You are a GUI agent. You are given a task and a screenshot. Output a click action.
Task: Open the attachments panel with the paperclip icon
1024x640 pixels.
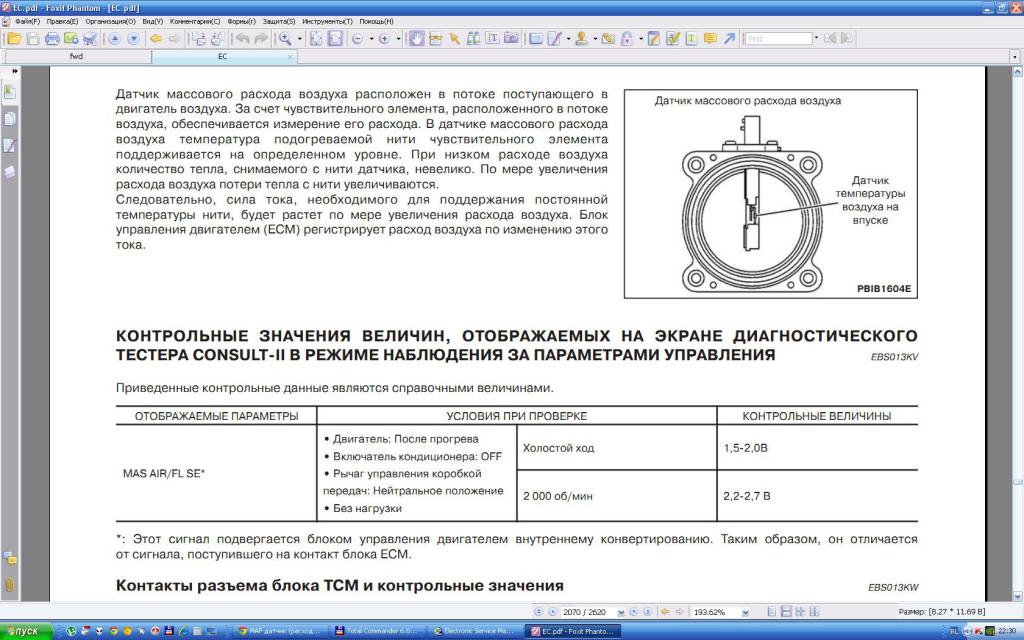pyautogui.click(x=10, y=585)
